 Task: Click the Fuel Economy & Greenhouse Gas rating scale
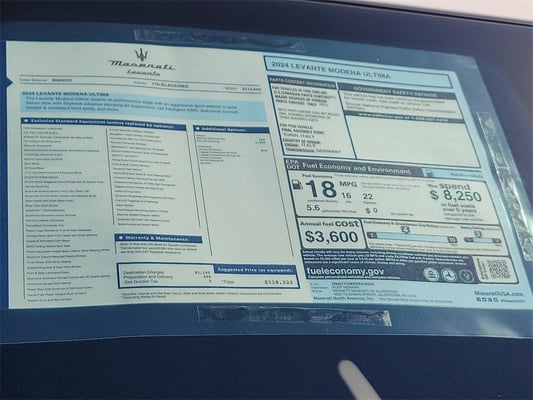coord(413,237)
